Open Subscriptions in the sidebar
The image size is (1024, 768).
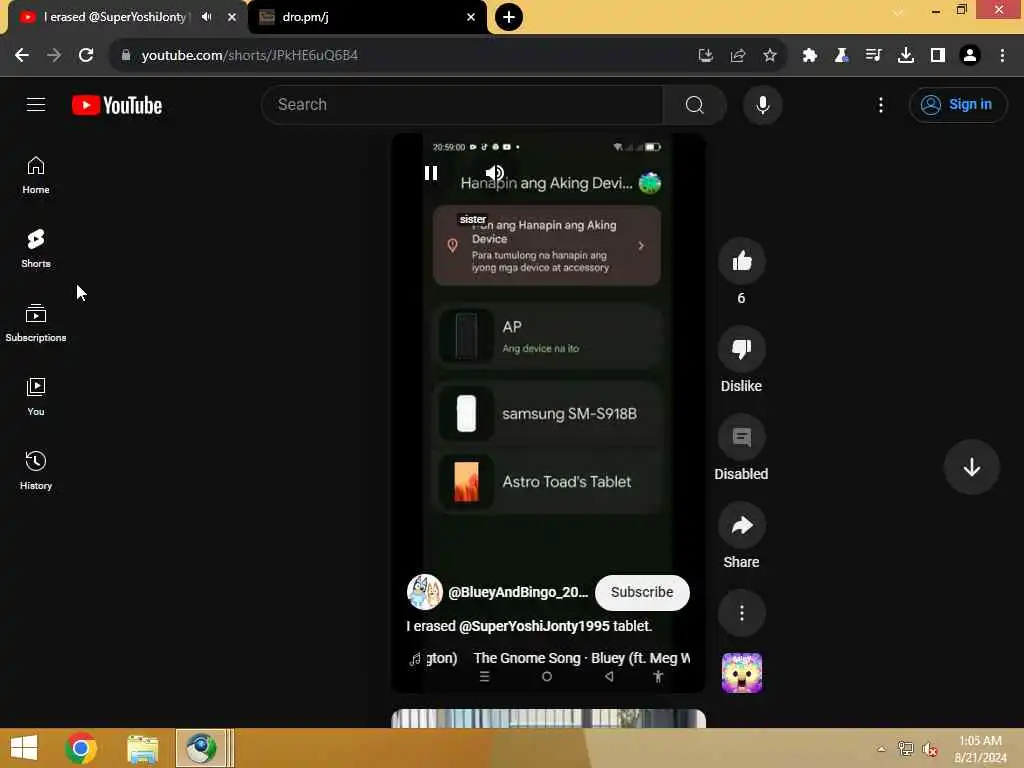36,323
